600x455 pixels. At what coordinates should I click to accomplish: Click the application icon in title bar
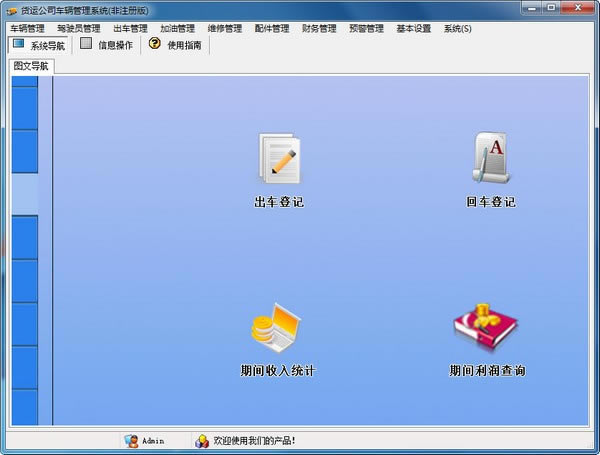(12, 11)
